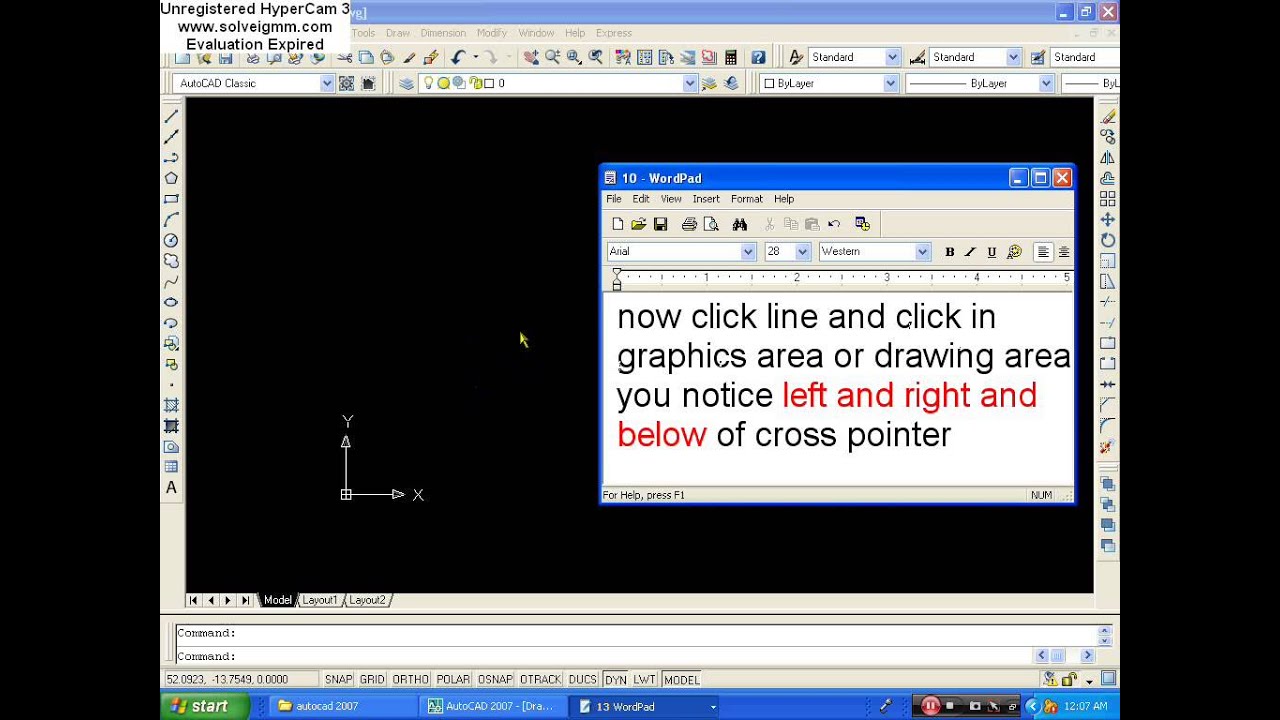Activate the Arc drawing tool
Viewport: 1280px width, 720px height.
(x=171, y=219)
